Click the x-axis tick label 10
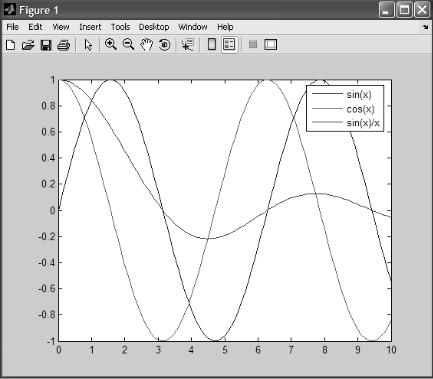 (x=391, y=350)
